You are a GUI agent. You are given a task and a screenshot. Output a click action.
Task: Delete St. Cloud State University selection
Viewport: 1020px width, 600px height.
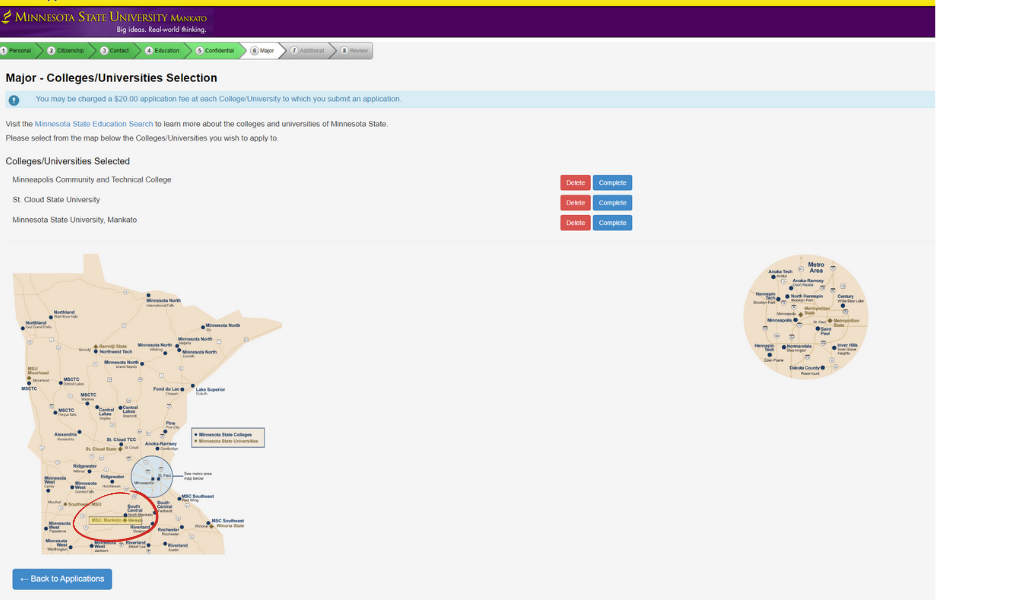(575, 203)
